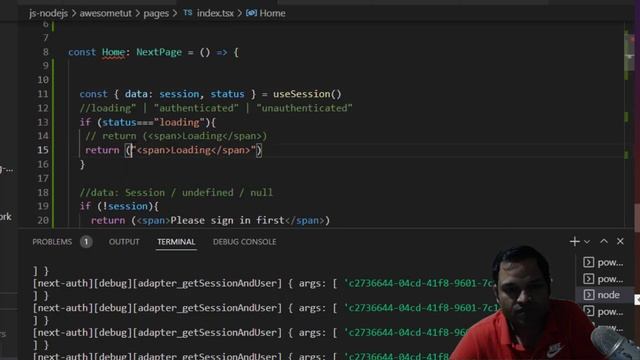This screenshot has height=360, width=640.
Task: Click the index.tsx breadcrumb file
Action: tap(215, 13)
